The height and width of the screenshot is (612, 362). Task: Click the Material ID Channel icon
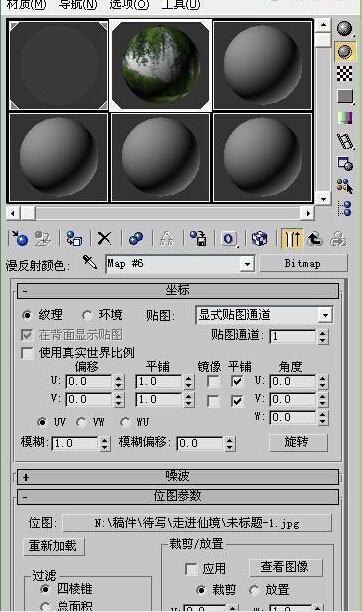(x=229, y=238)
